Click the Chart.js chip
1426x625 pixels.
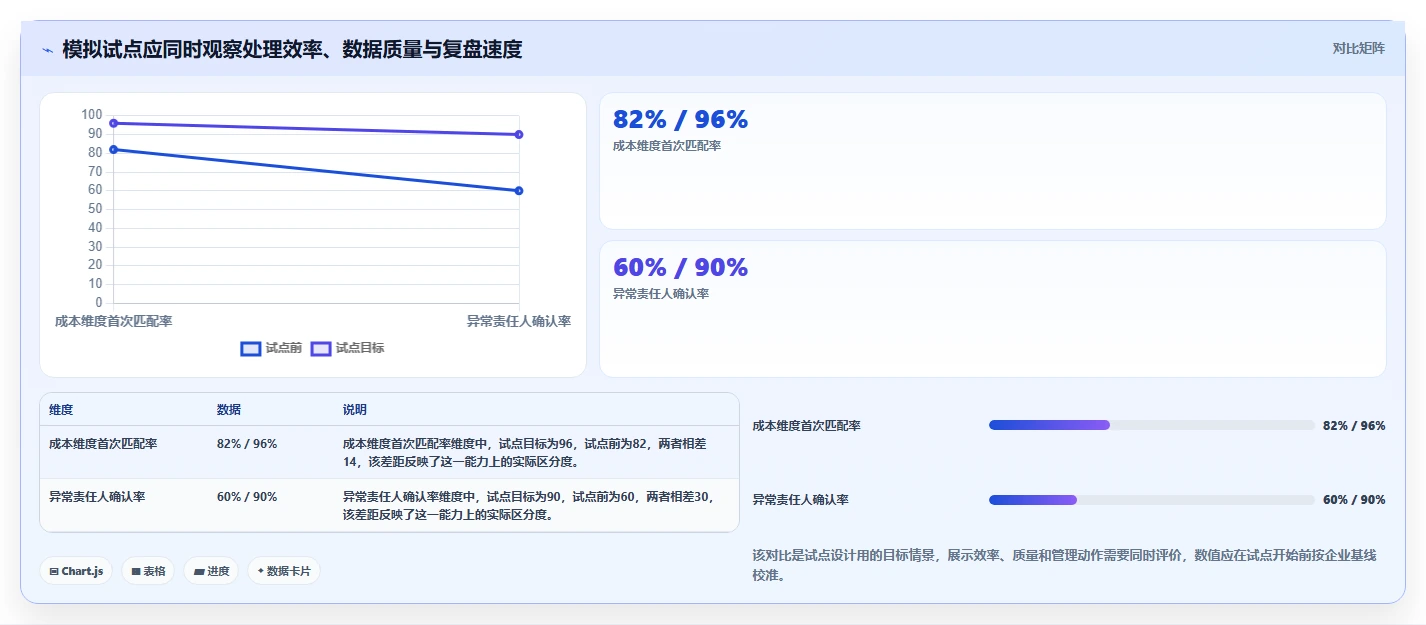click(x=76, y=571)
